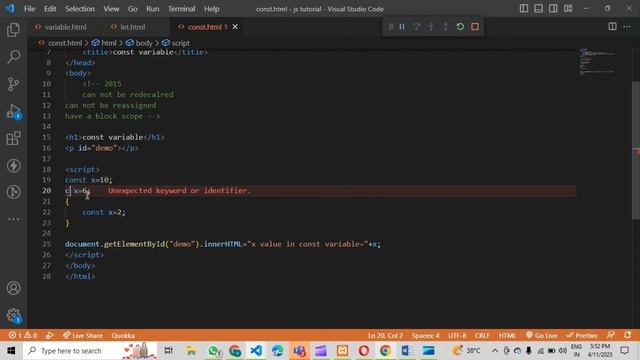The image size is (640, 360).
Task: Grab the debug toolbar drag handle
Action: click(x=391, y=27)
